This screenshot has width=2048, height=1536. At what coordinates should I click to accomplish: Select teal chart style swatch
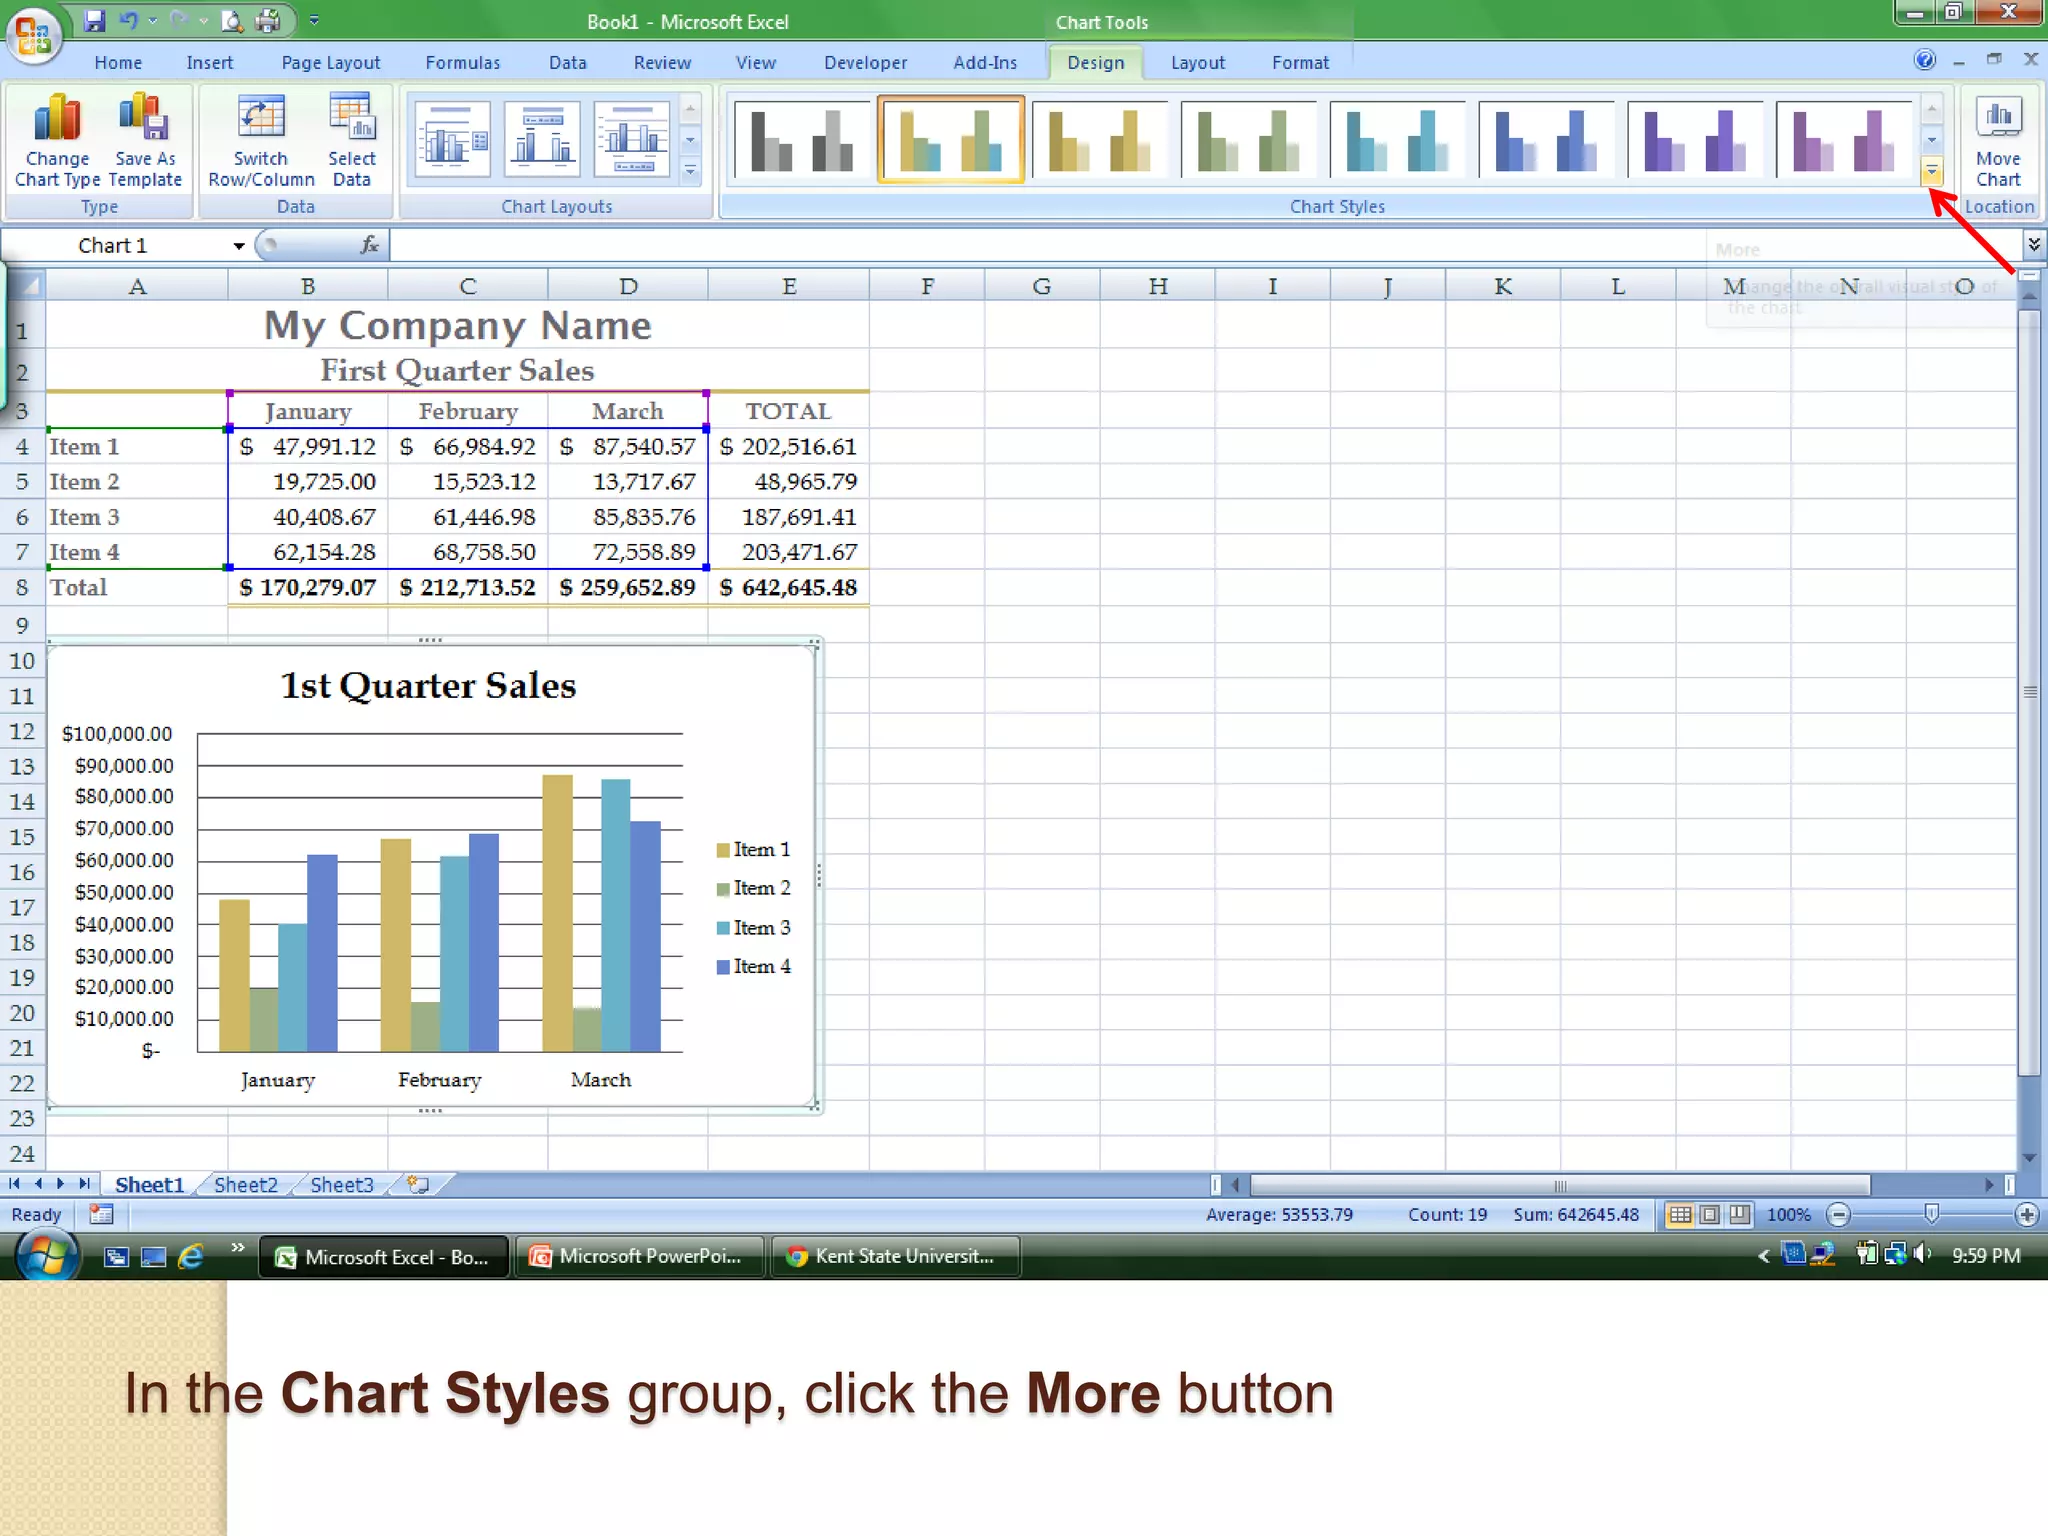(x=1397, y=139)
